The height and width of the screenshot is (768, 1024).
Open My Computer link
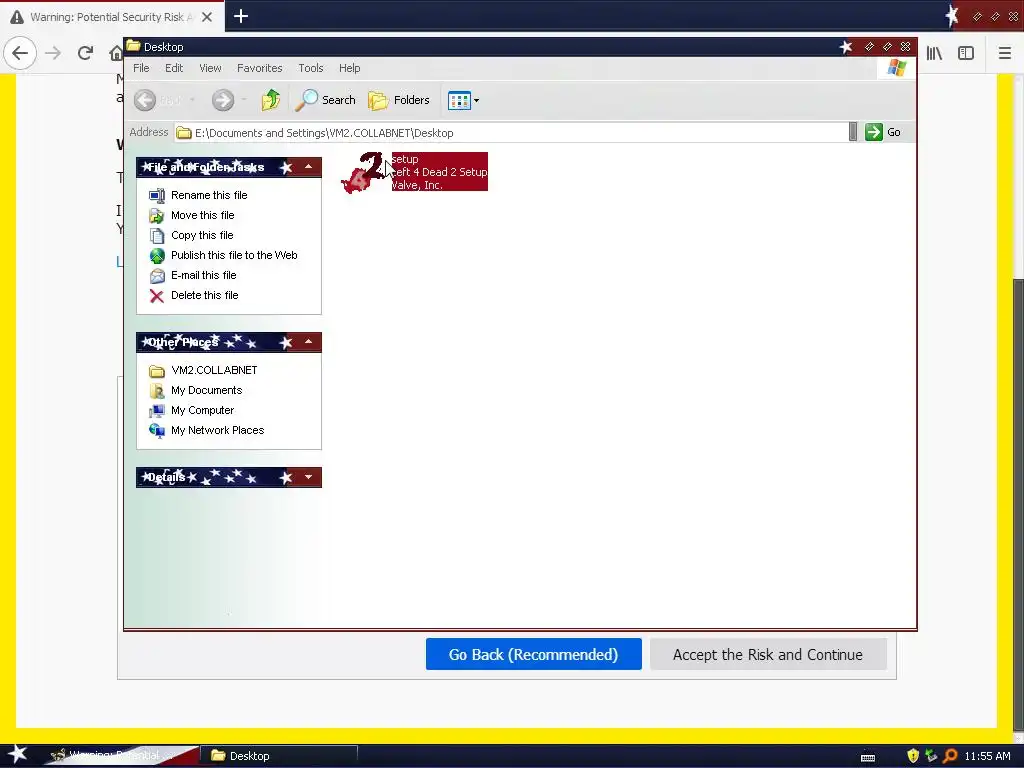202,410
